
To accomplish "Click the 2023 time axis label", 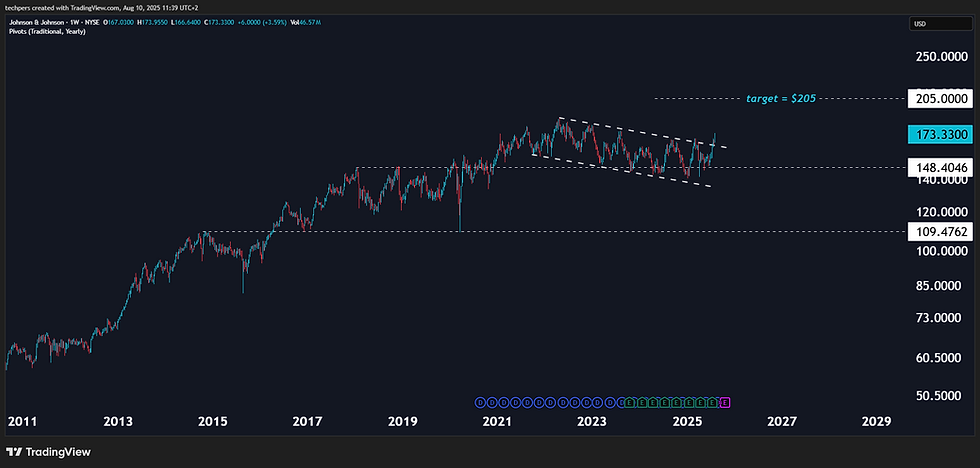I will pos(592,422).
